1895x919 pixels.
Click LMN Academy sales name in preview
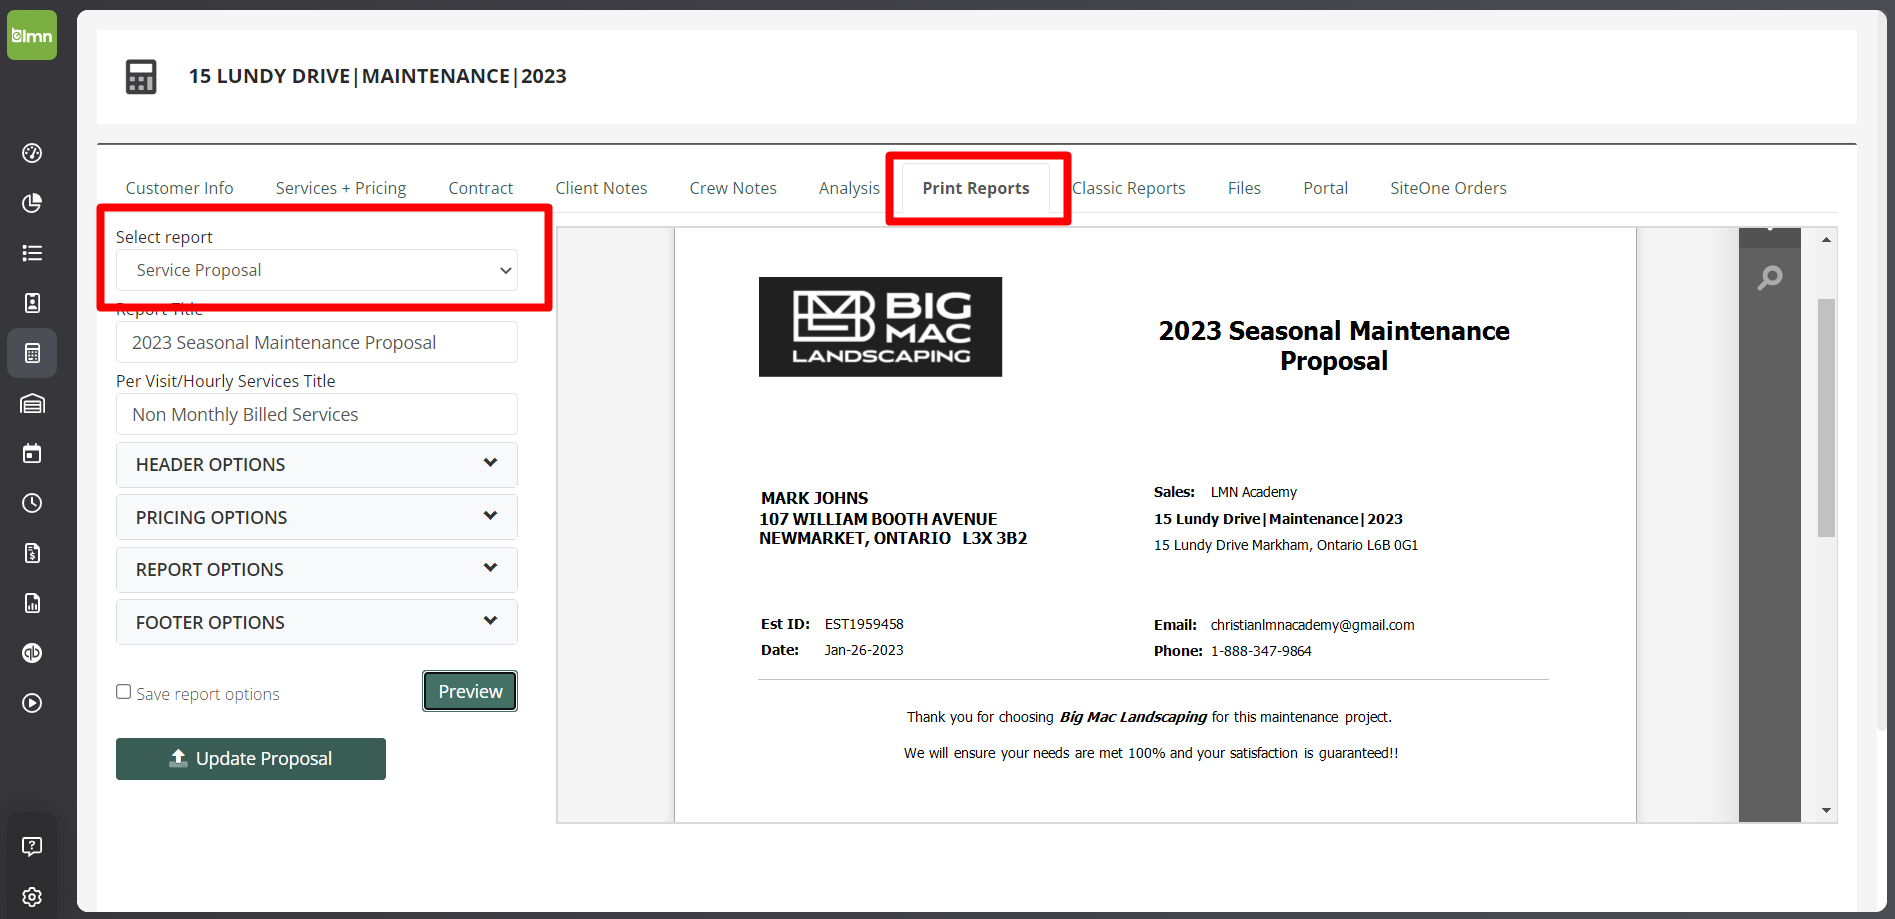pyautogui.click(x=1253, y=492)
